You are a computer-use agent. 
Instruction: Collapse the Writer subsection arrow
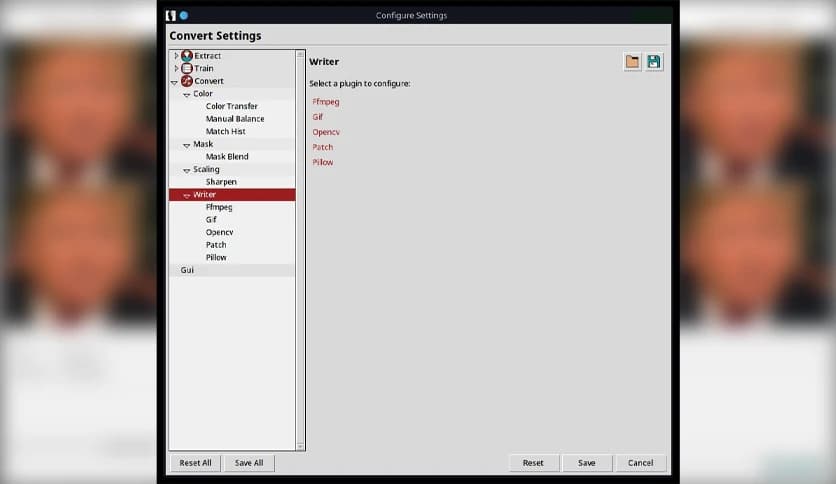[187, 196]
